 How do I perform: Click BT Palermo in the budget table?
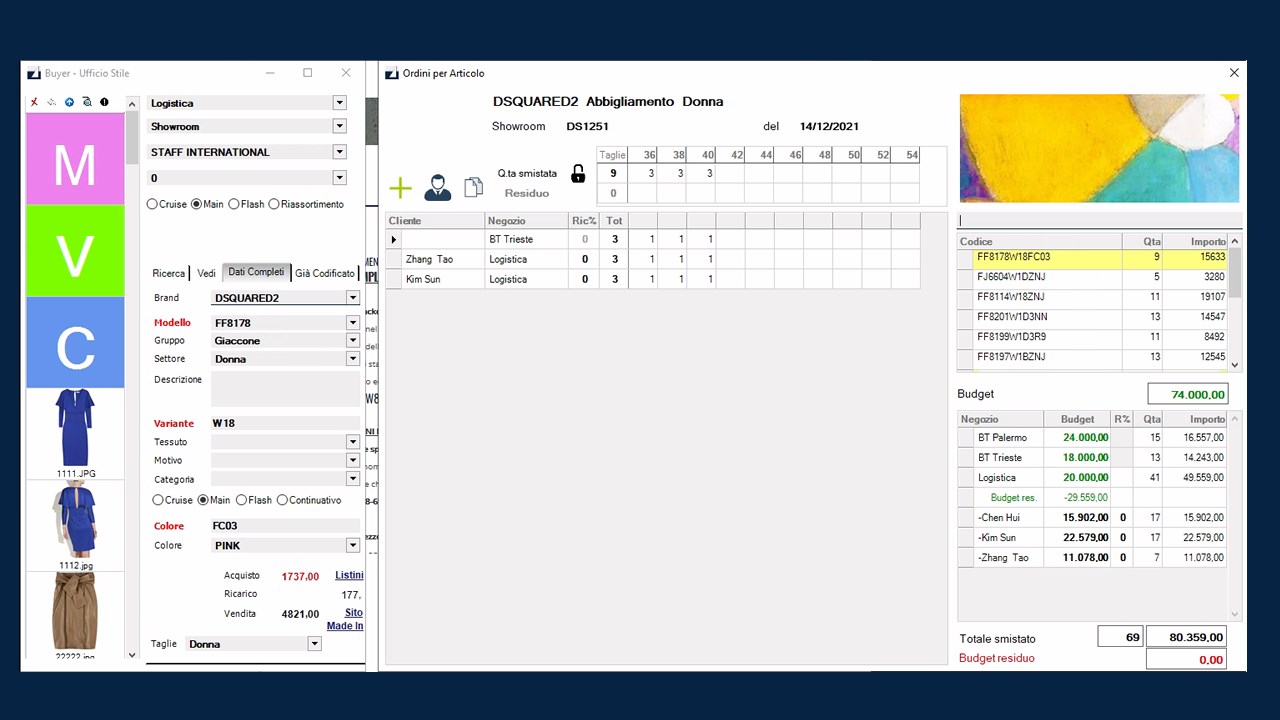pyautogui.click(x=1002, y=437)
